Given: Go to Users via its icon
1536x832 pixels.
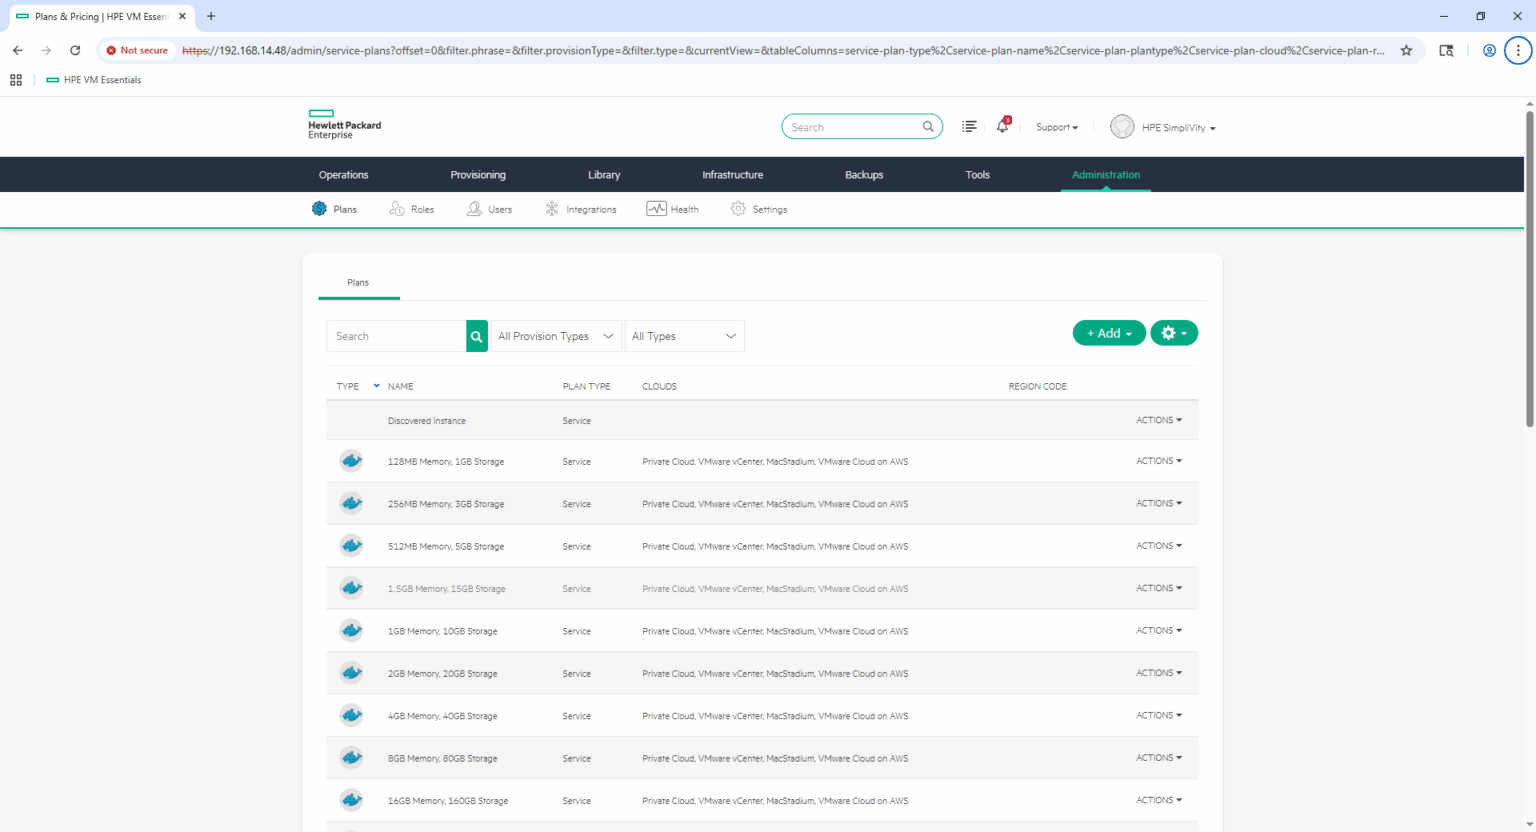Looking at the screenshot, I should click(x=474, y=209).
